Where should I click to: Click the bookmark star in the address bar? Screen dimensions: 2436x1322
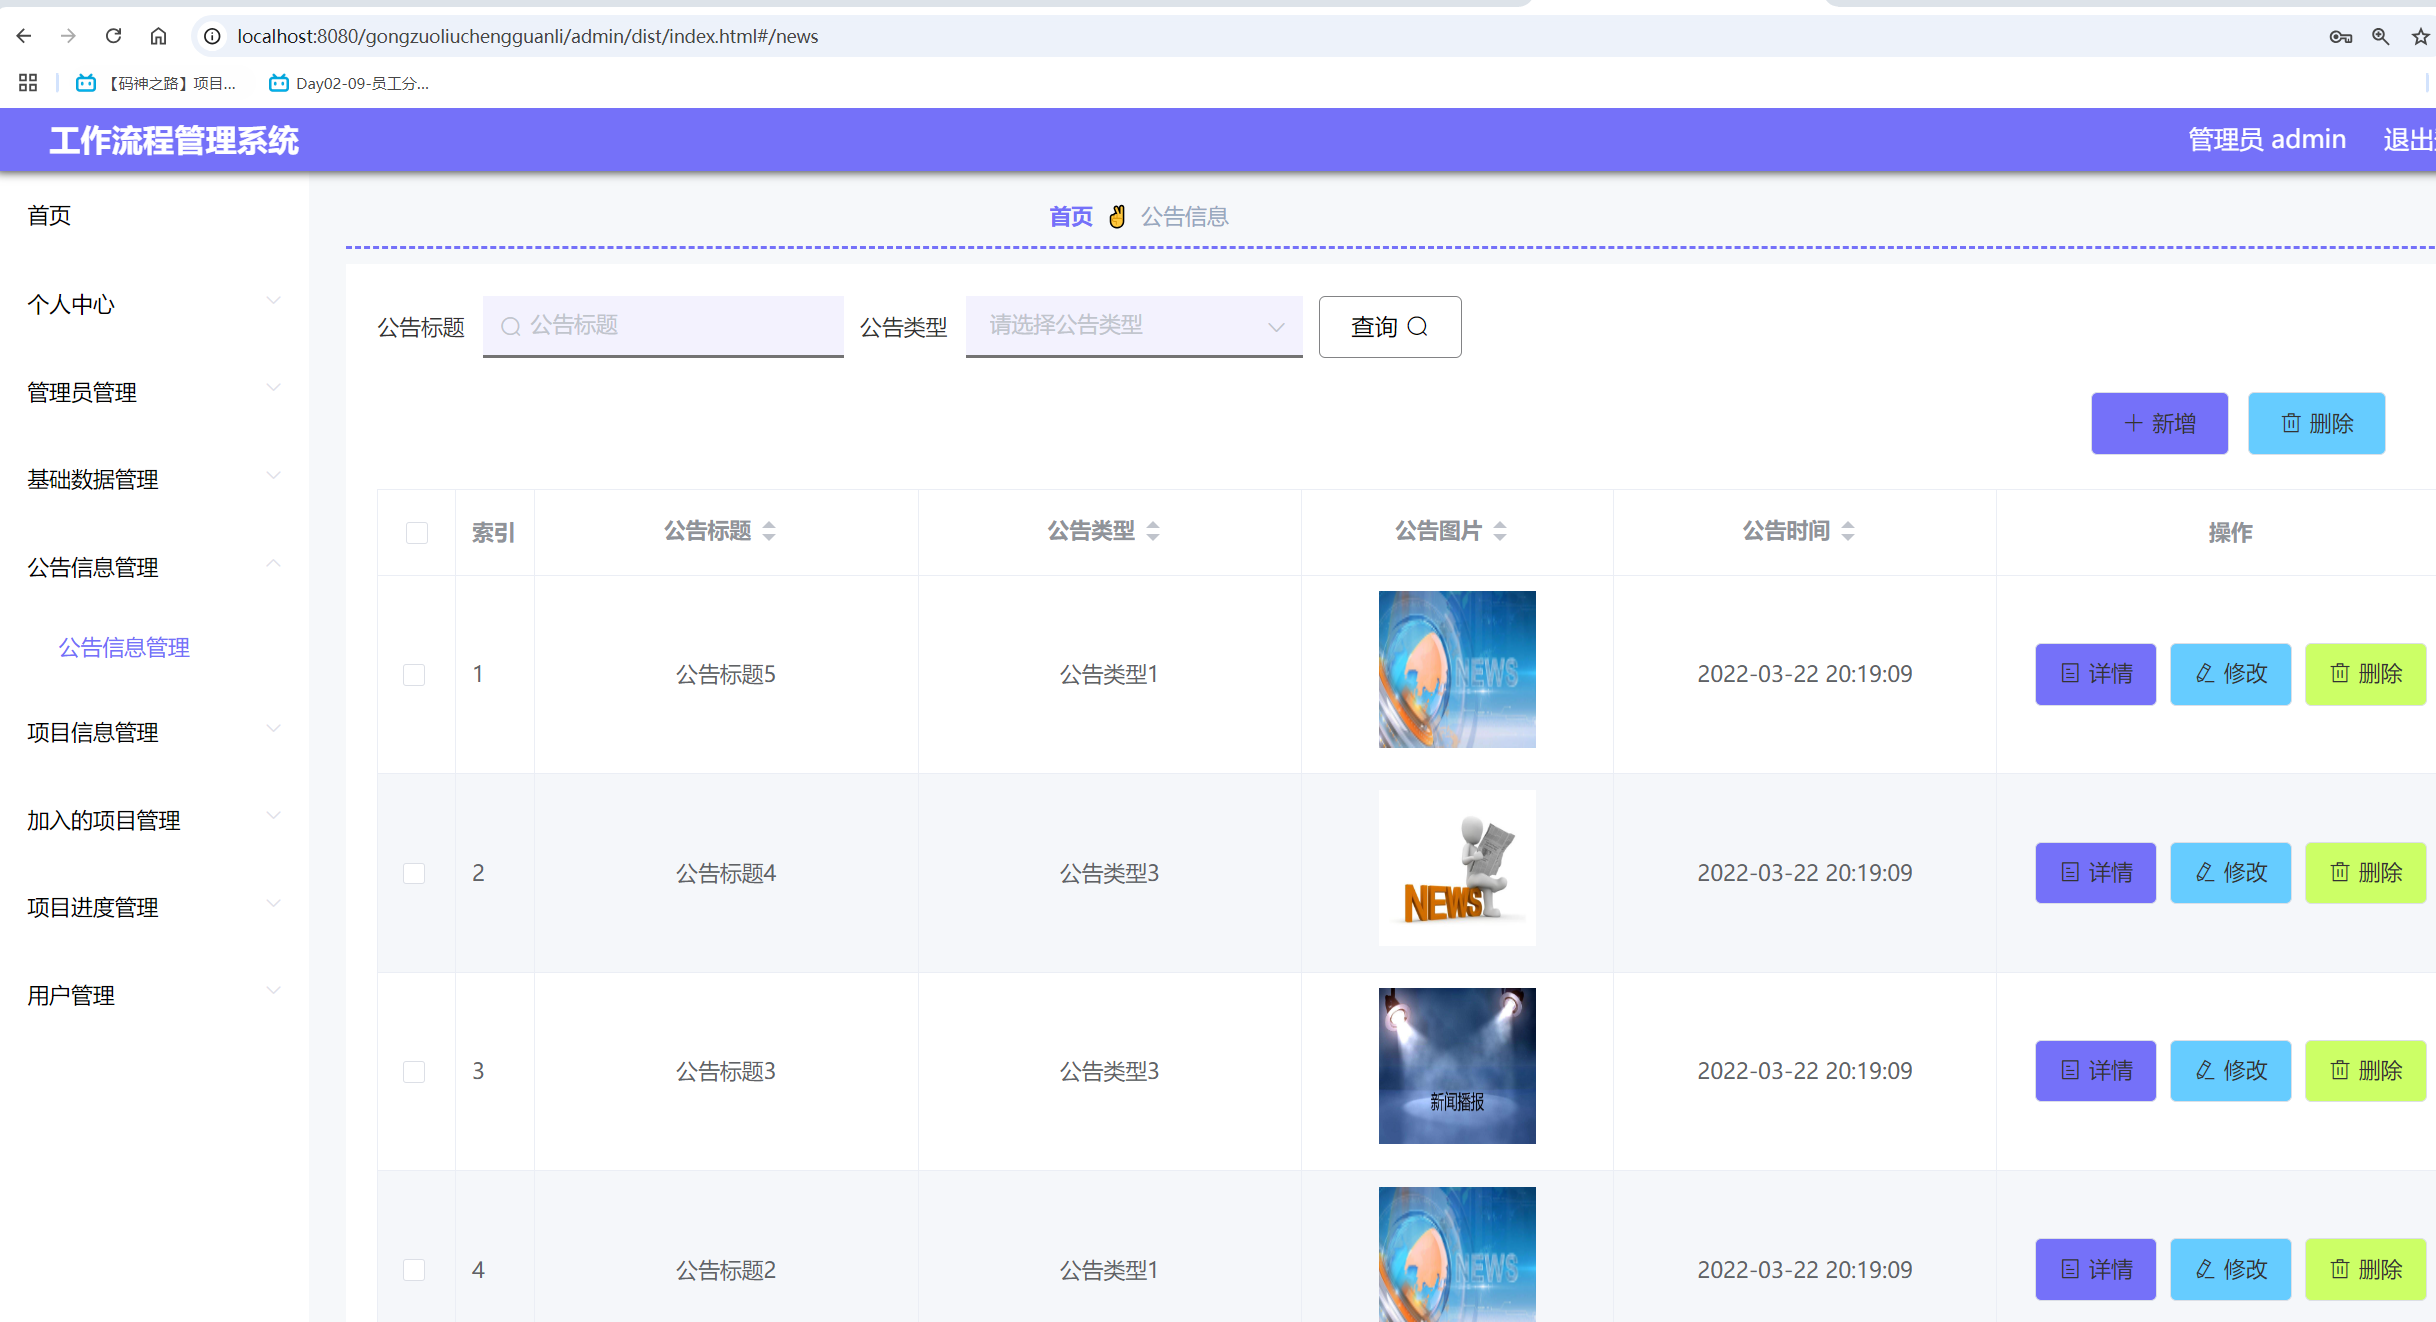tap(2420, 35)
